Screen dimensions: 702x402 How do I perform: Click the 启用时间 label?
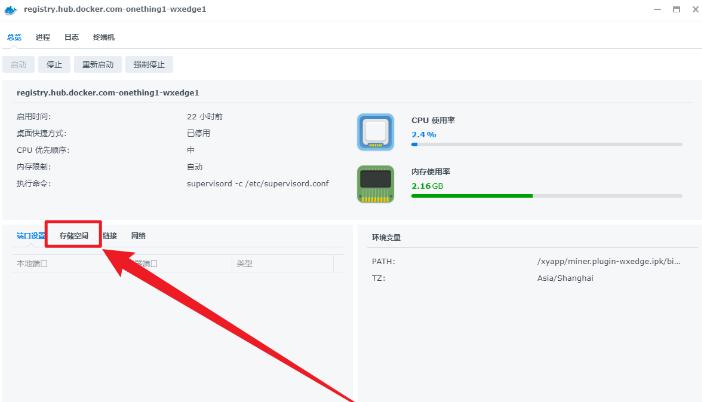pos(34,116)
